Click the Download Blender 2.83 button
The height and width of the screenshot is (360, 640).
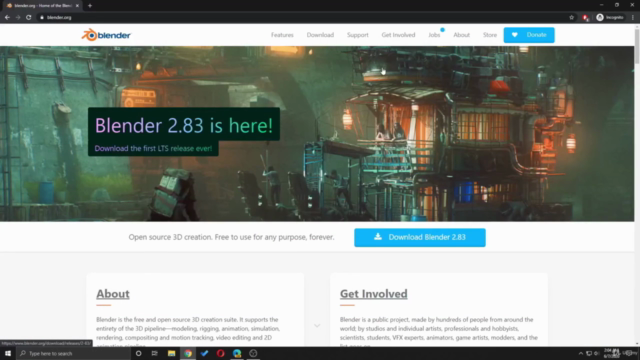[x=420, y=237]
